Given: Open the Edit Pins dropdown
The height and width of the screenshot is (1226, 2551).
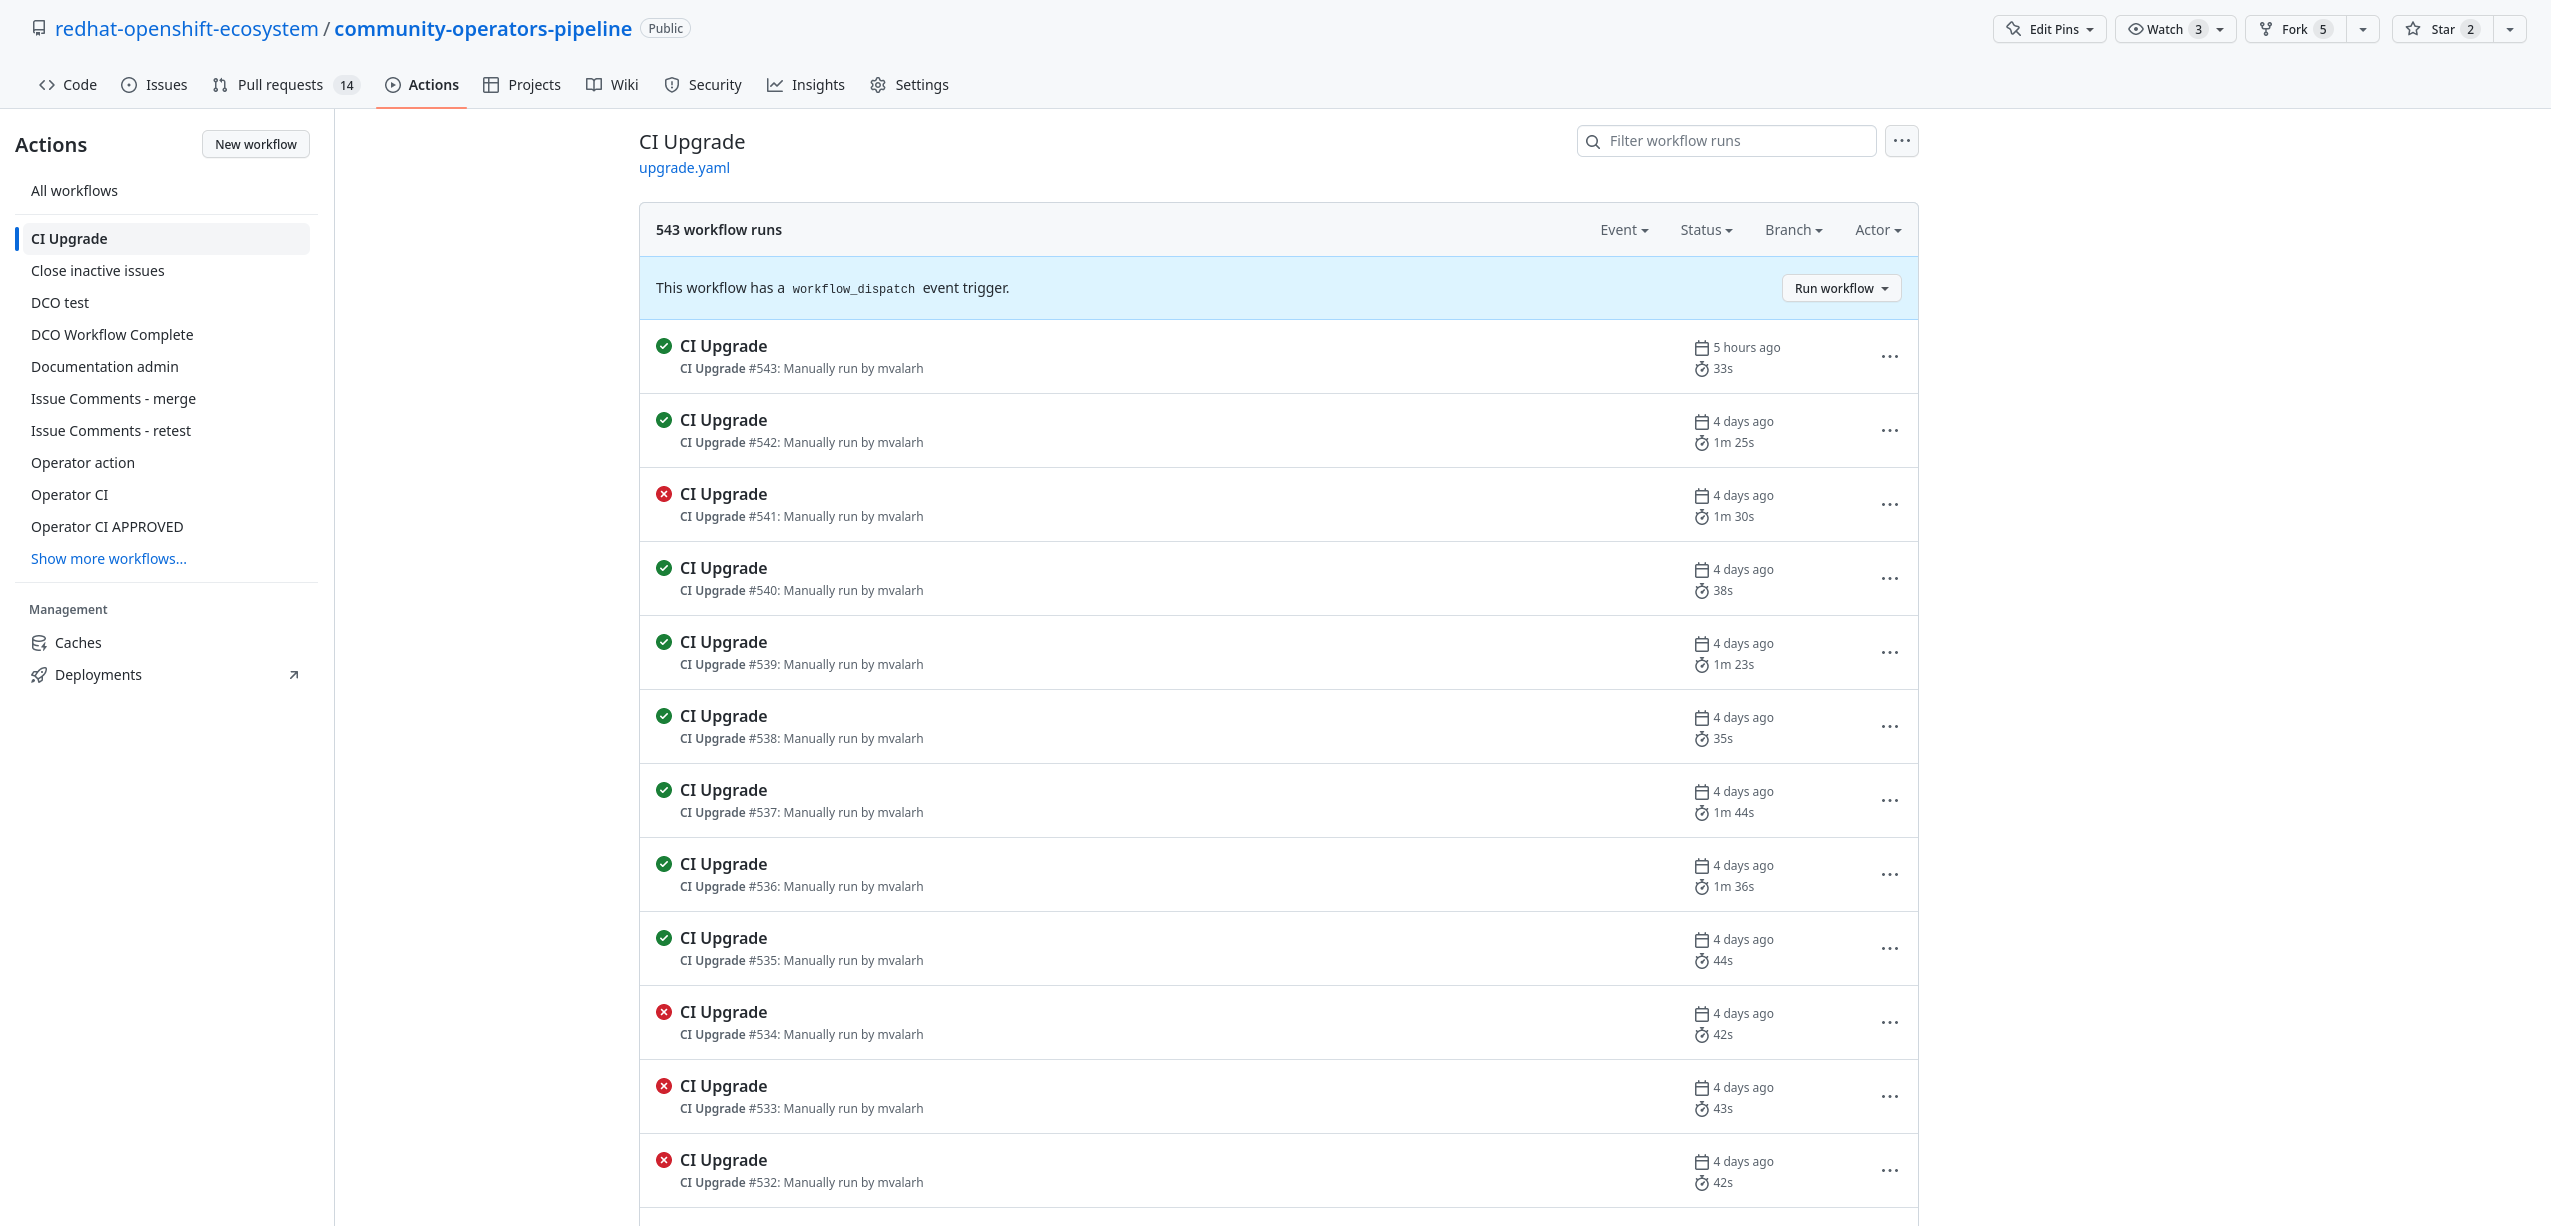Looking at the screenshot, I should click(2049, 29).
